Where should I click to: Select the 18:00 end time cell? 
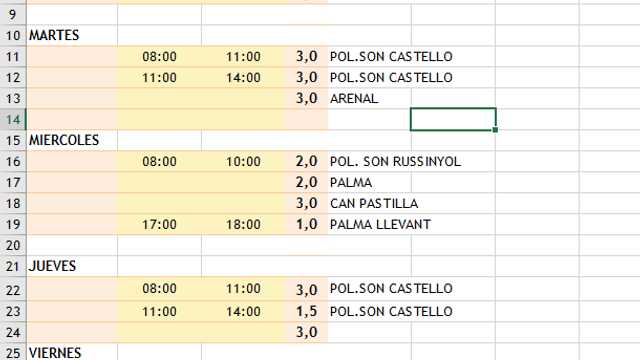pos(243,224)
